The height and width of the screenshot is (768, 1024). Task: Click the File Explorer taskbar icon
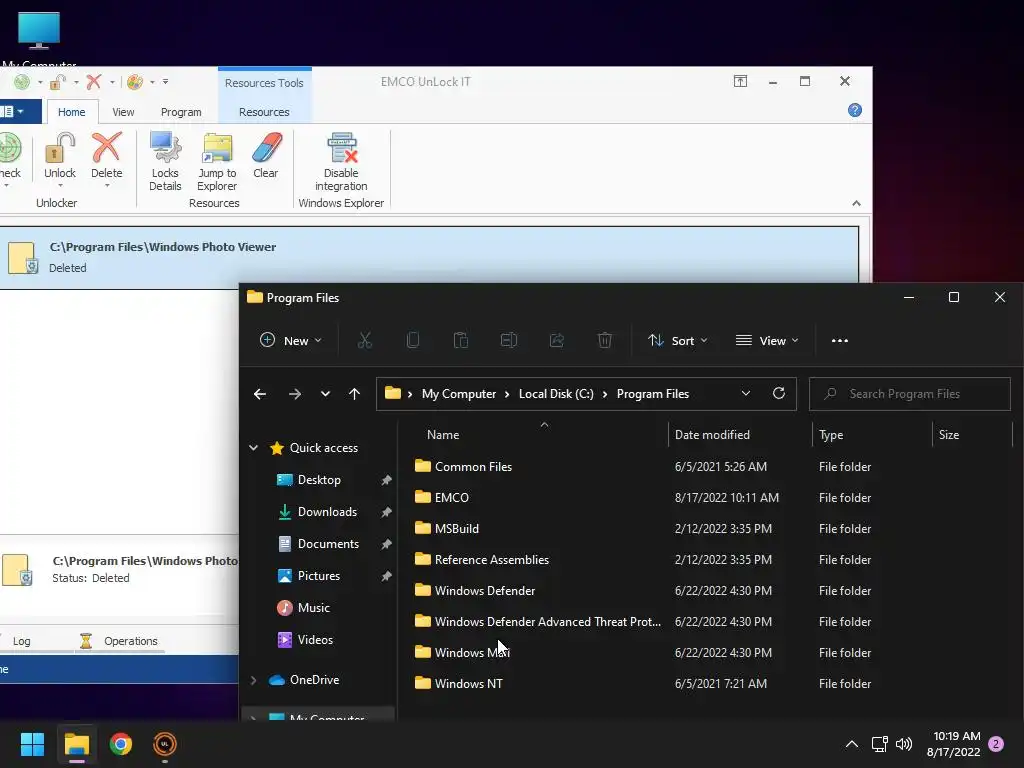click(76, 744)
